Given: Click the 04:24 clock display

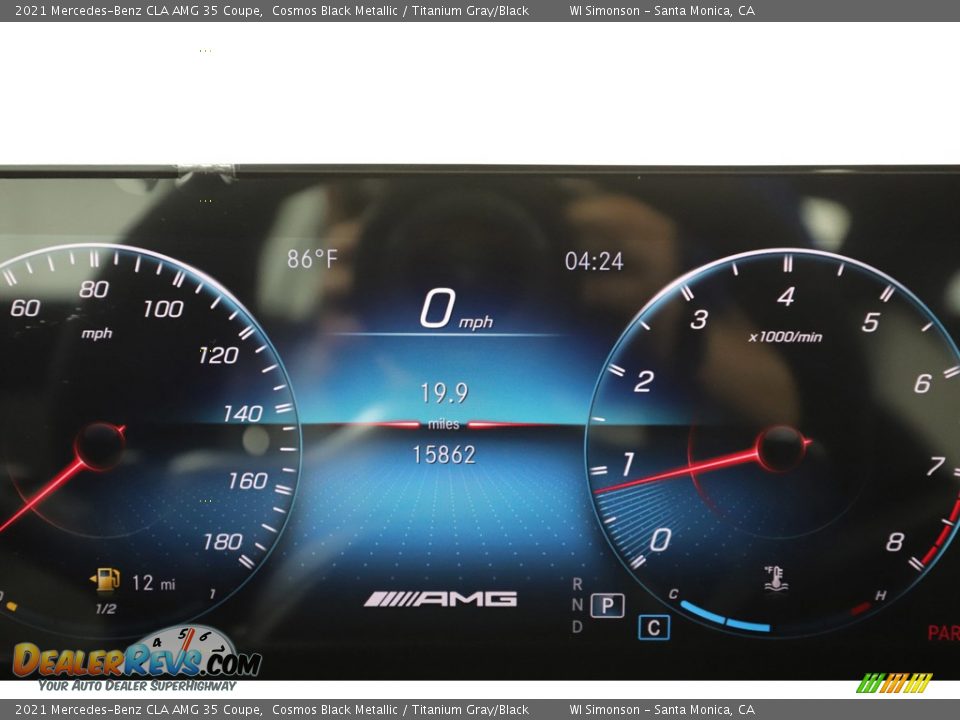Looking at the screenshot, I should pyautogui.click(x=594, y=261).
